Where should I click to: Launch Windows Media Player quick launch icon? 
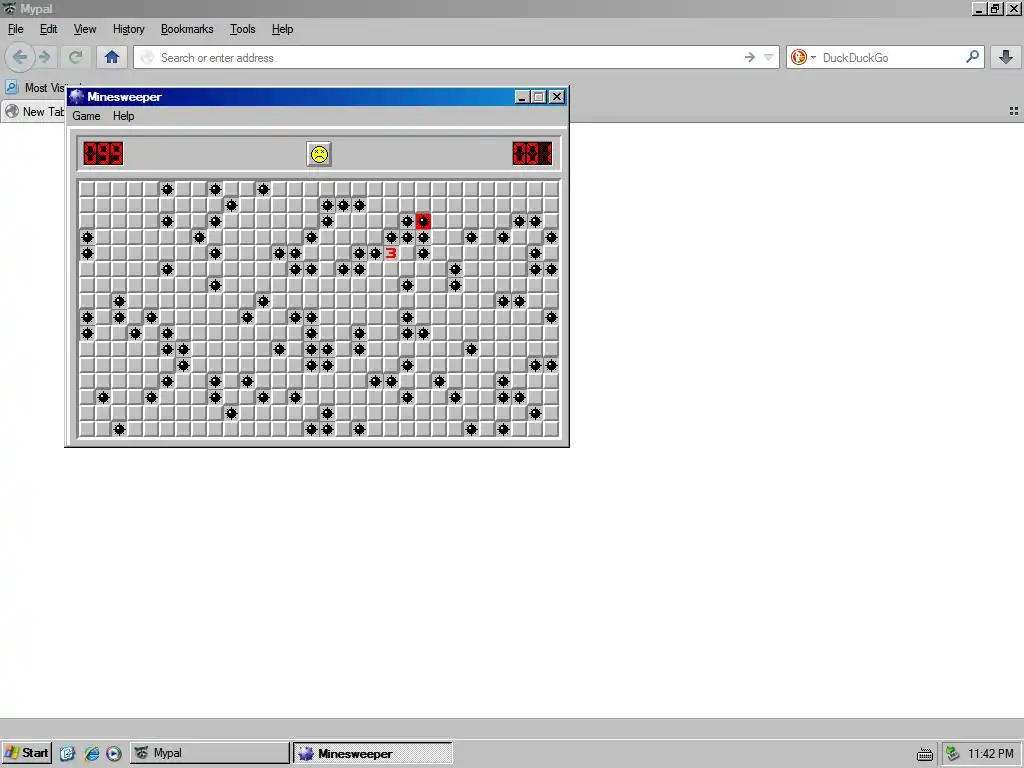click(x=114, y=754)
